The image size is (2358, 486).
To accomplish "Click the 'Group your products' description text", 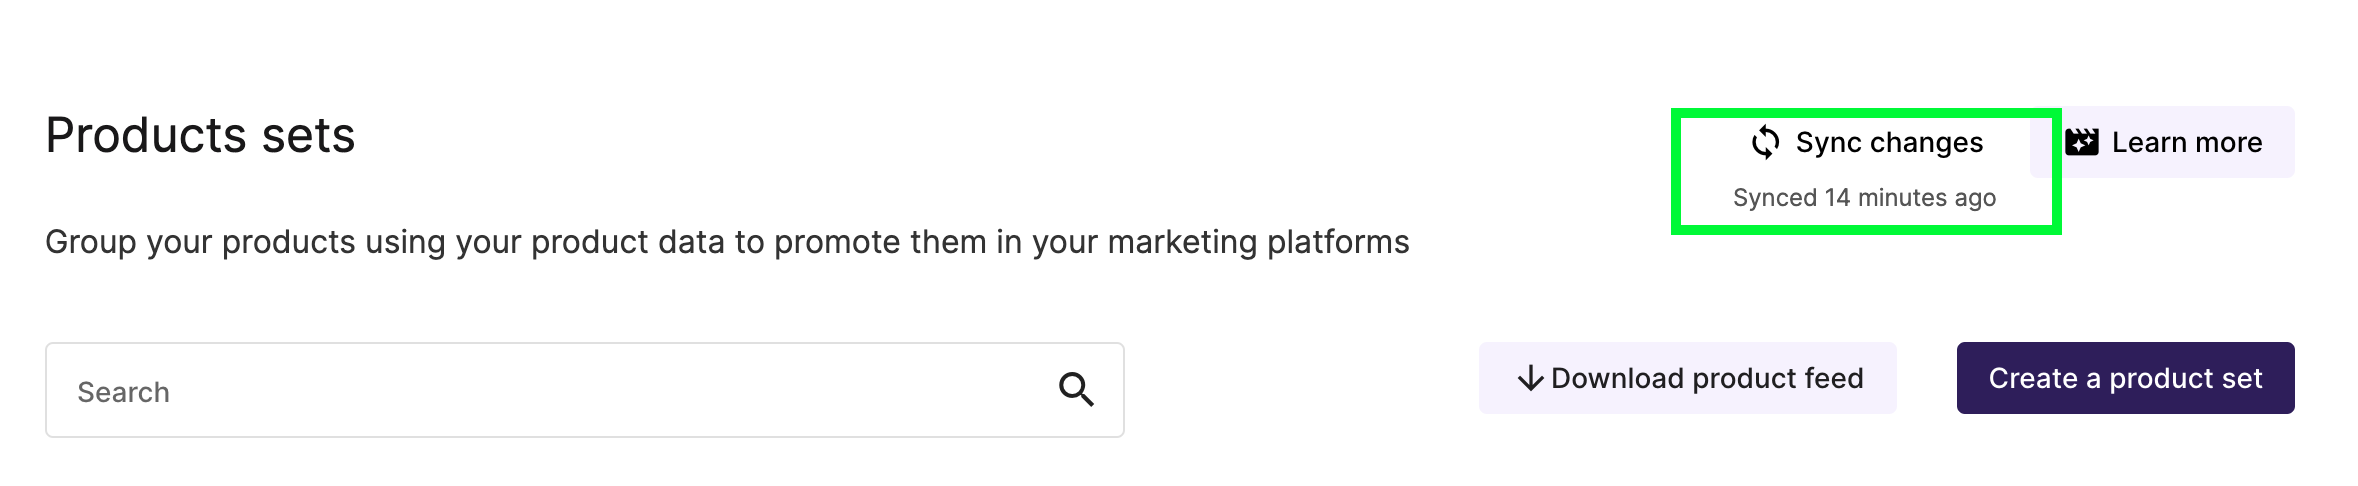I will 727,242.
